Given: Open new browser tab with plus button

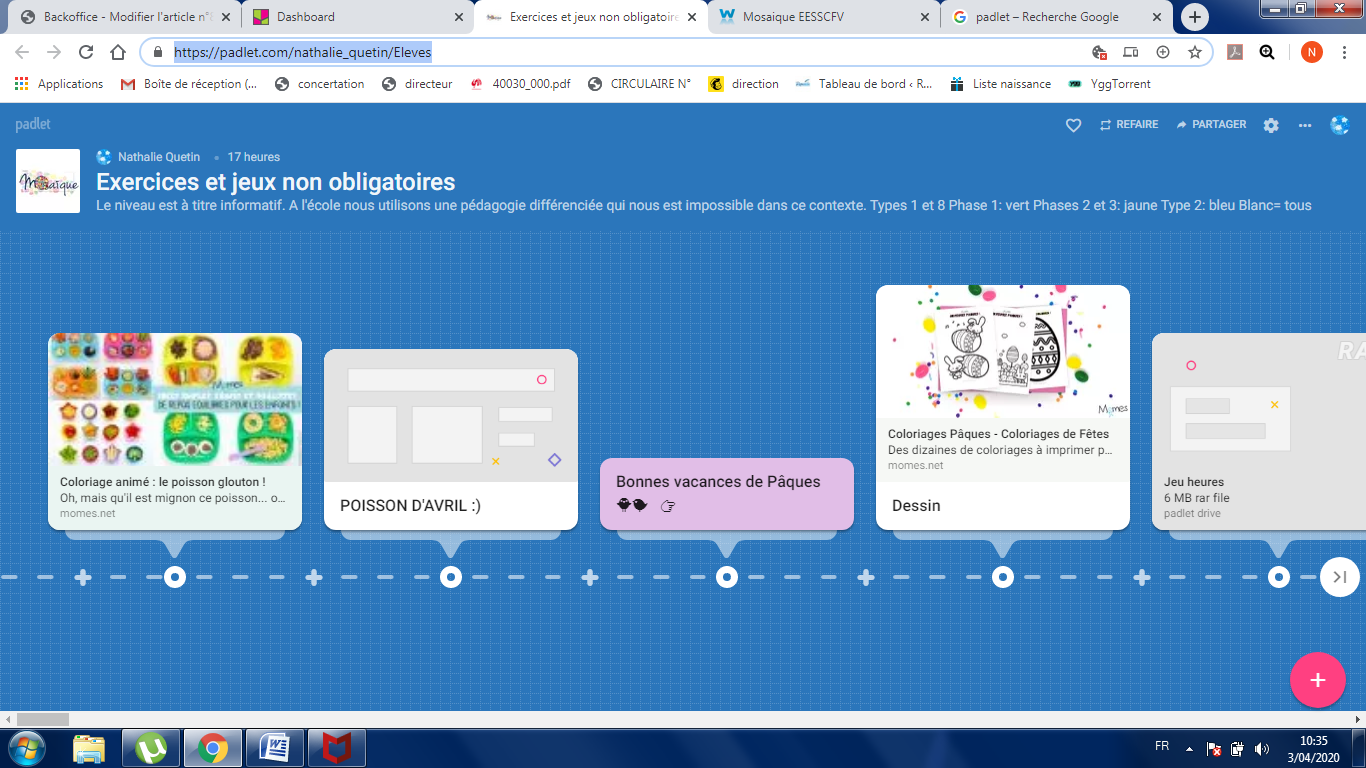Looking at the screenshot, I should click(x=1194, y=17).
